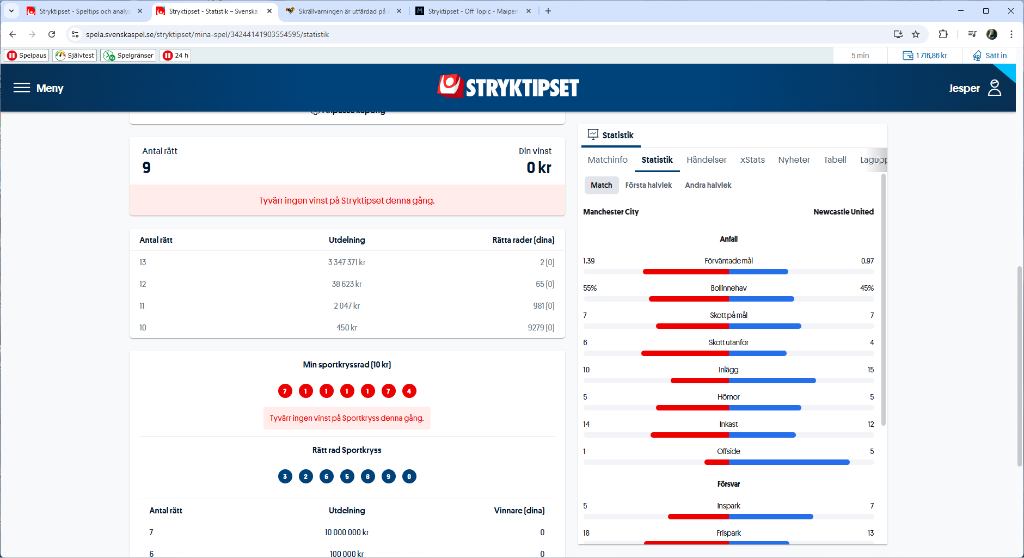Expand the tab search dropdown arrow
1024x558 pixels.
pyautogui.click(x=11, y=11)
